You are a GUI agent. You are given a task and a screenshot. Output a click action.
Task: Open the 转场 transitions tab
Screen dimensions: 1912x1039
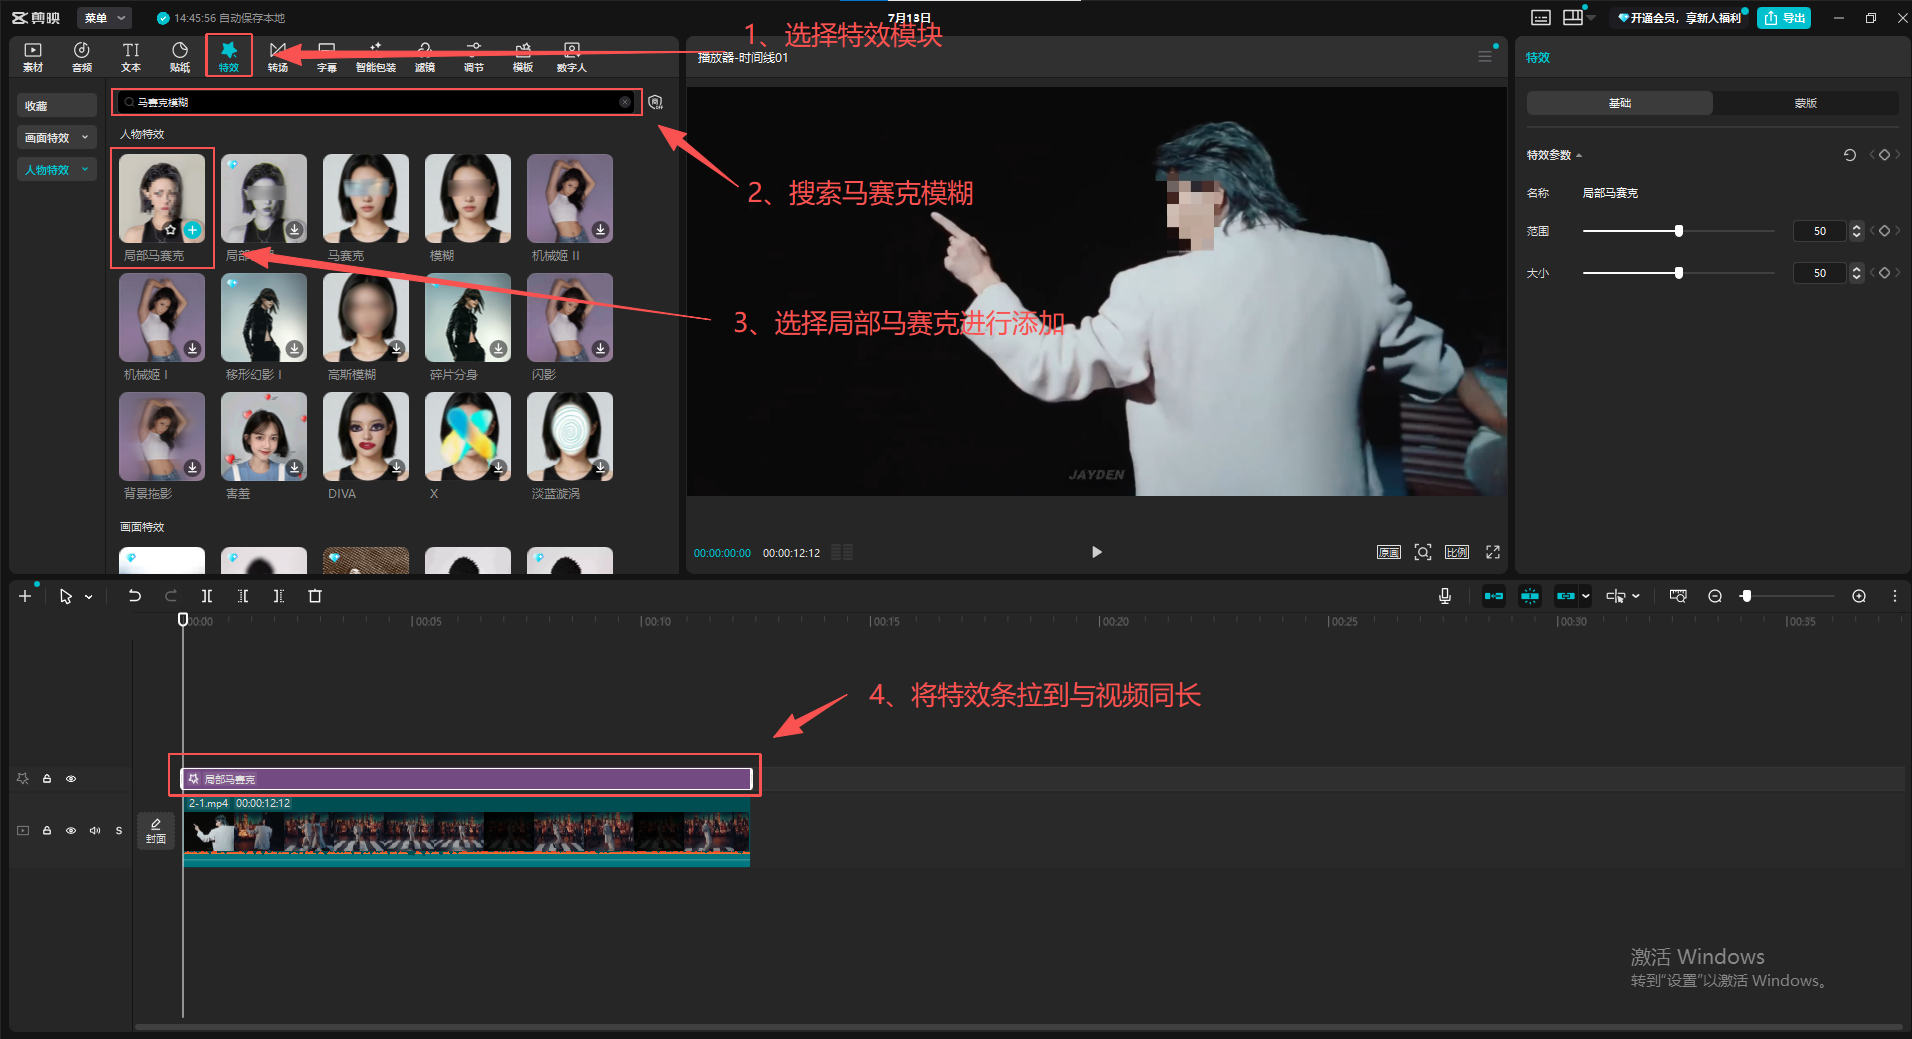click(x=278, y=57)
